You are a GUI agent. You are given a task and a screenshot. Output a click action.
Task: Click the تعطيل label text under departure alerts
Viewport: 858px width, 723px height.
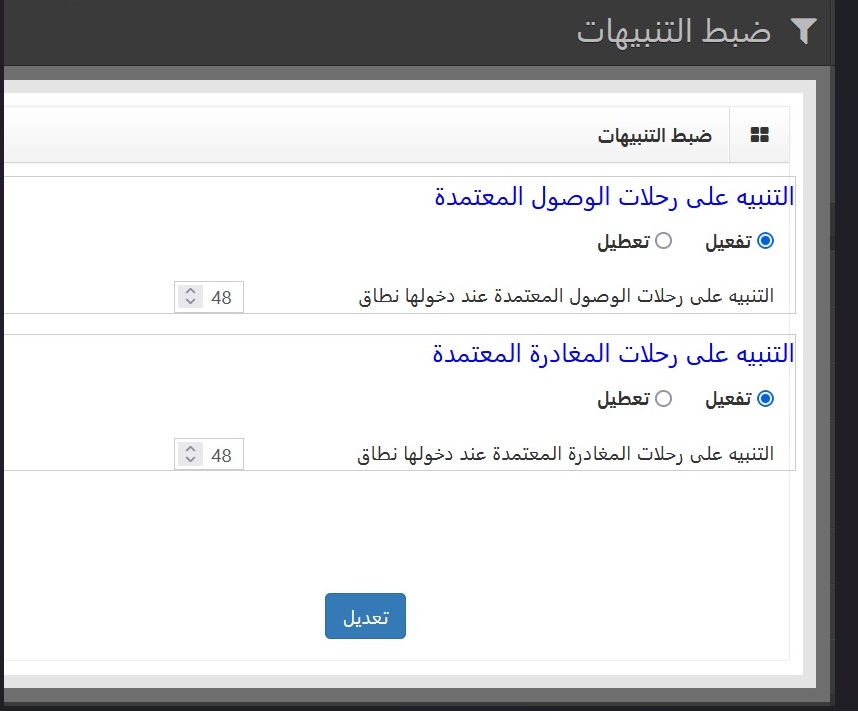pos(623,399)
